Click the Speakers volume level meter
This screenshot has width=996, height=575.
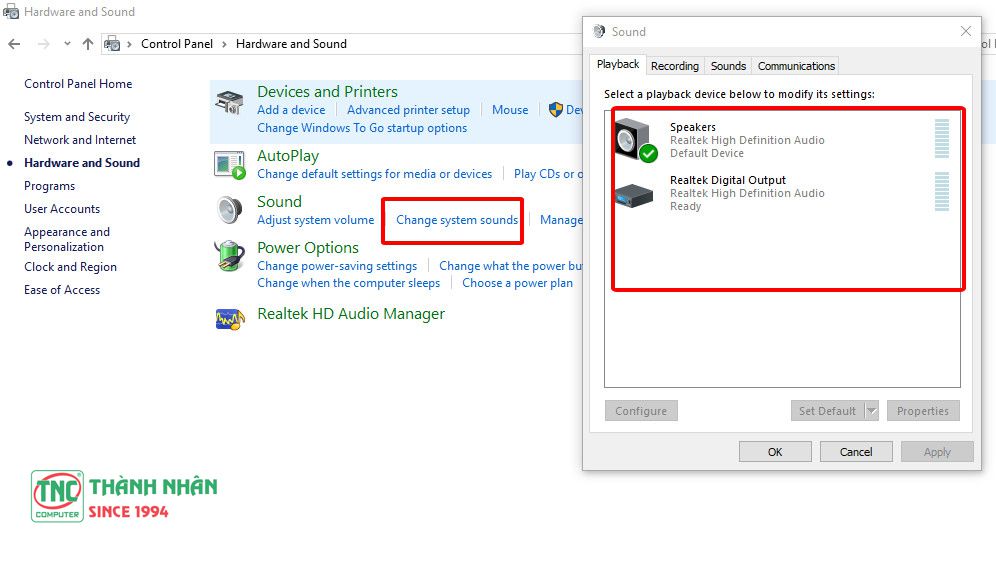coord(942,139)
